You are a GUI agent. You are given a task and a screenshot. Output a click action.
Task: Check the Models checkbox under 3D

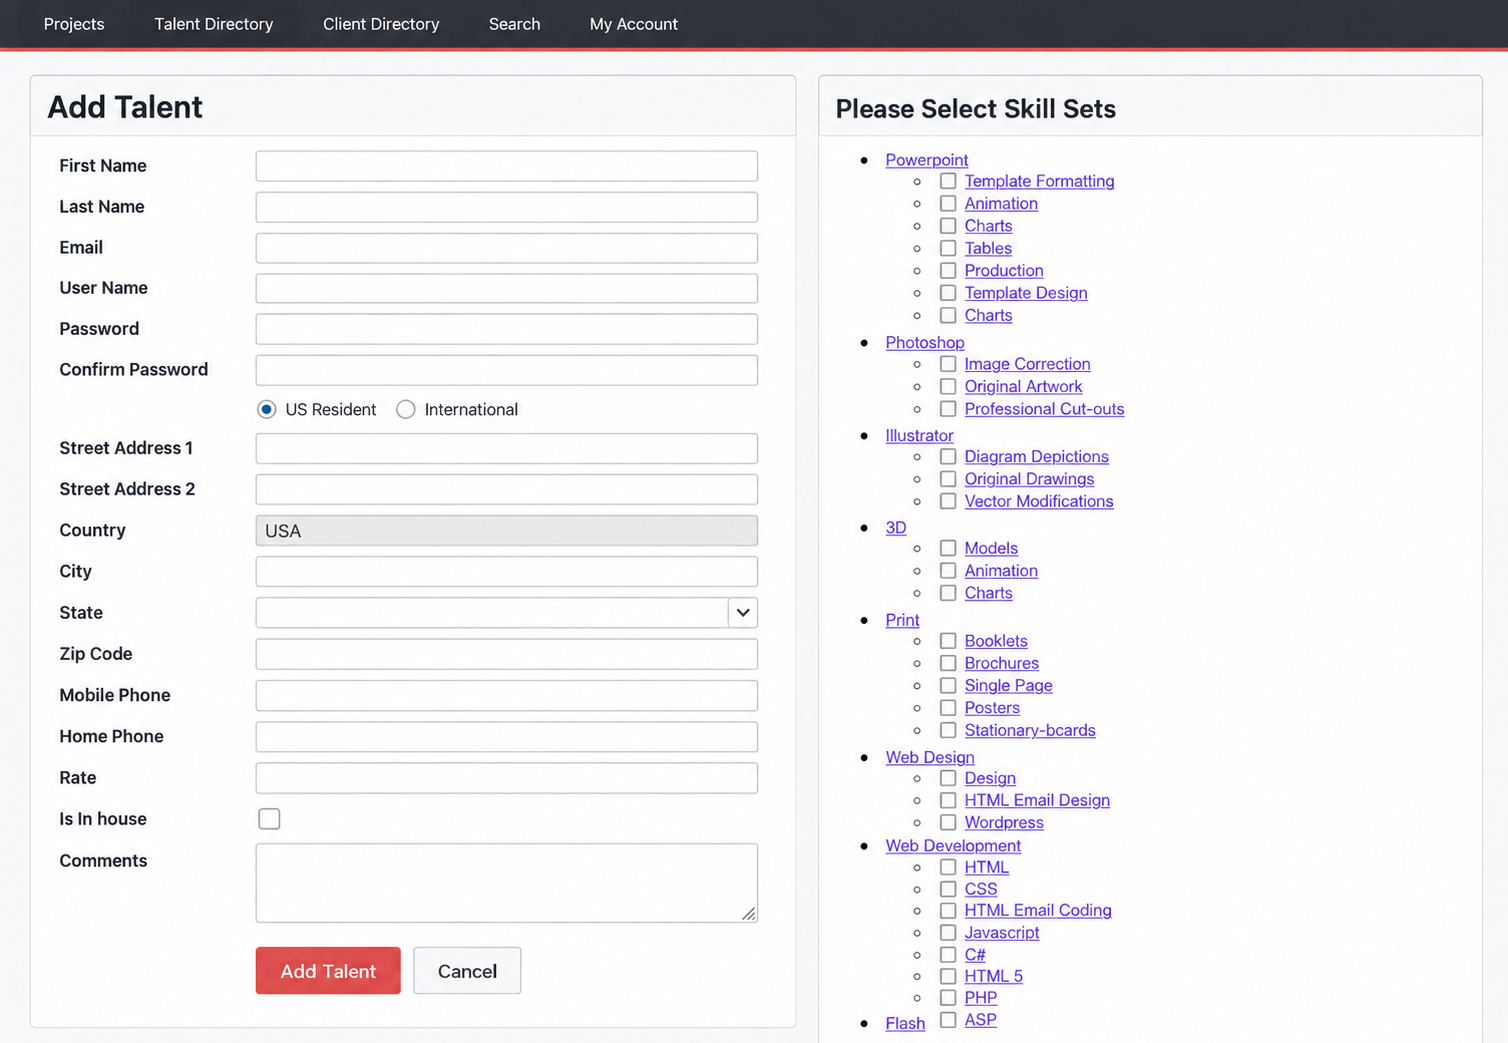click(948, 548)
